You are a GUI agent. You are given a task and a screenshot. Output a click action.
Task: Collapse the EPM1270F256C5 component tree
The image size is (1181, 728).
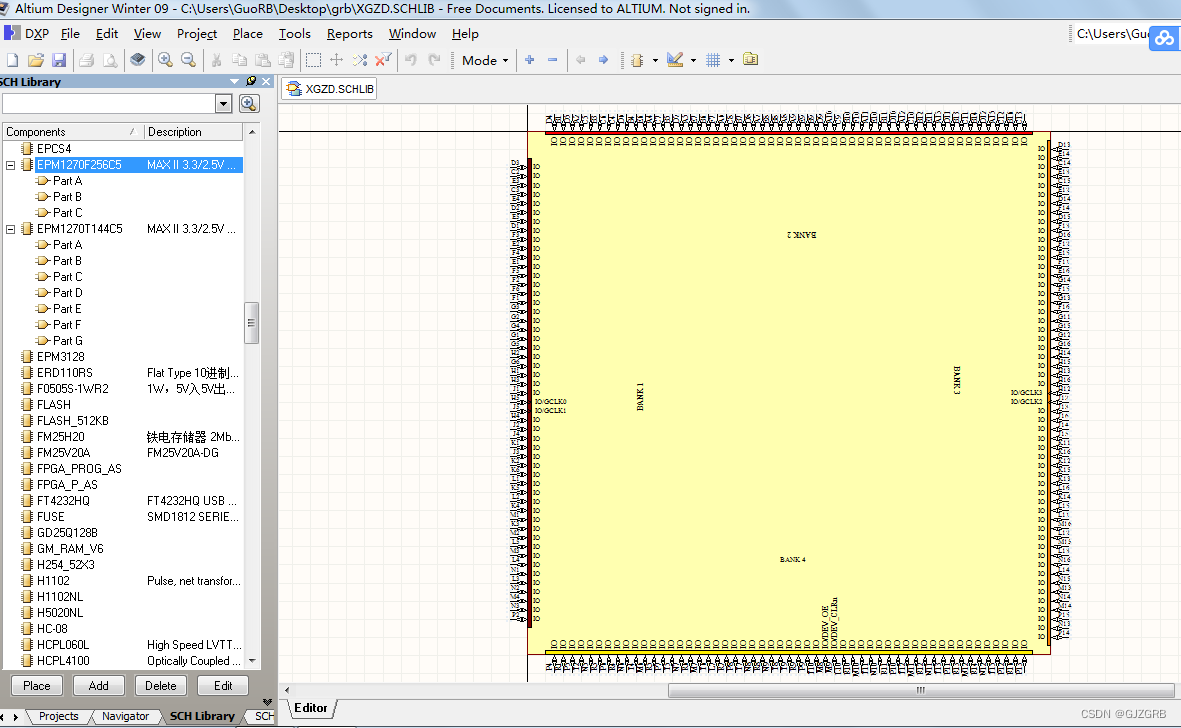9,164
